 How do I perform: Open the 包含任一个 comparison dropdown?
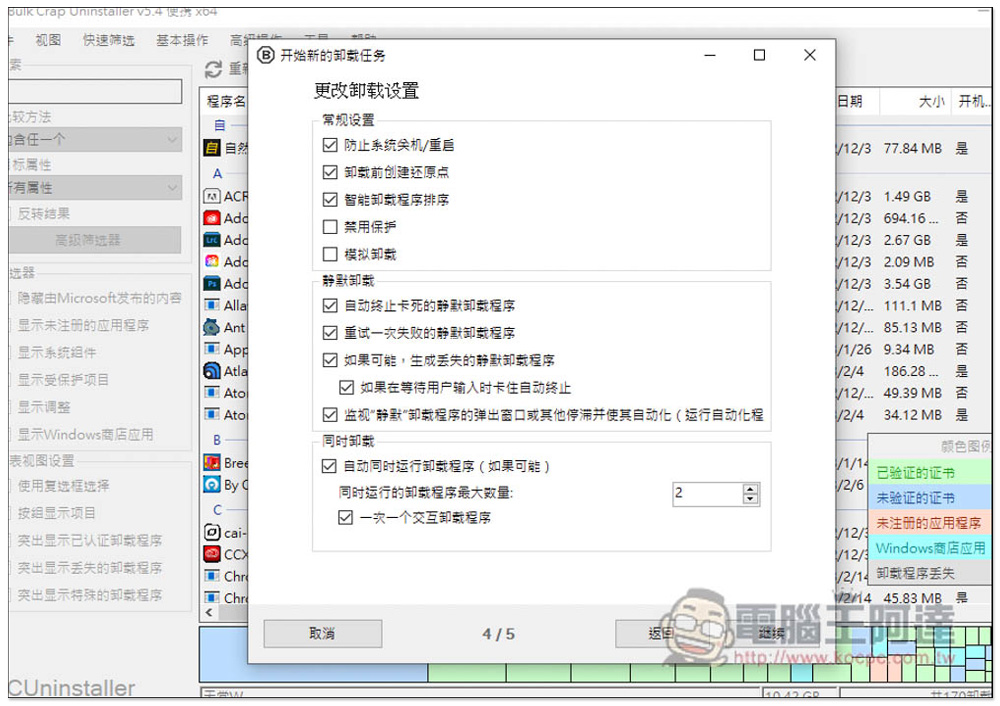coord(95,139)
